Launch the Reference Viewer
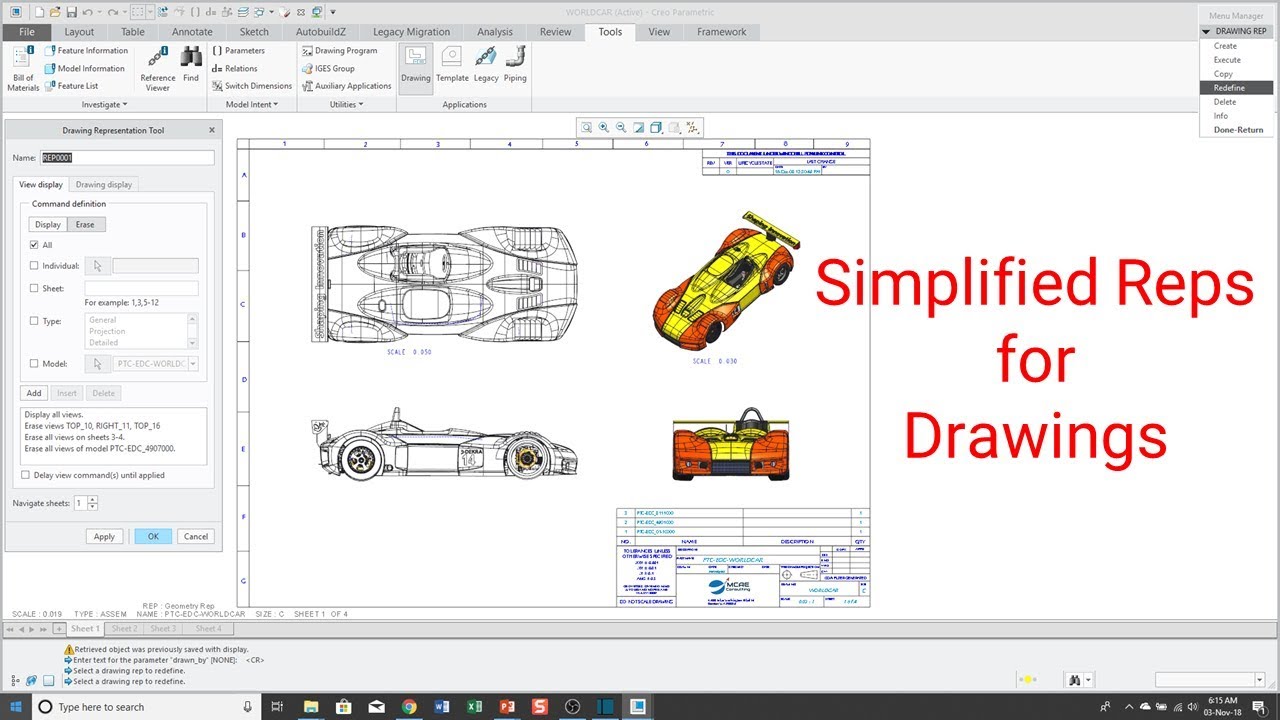Image resolution: width=1280 pixels, height=720 pixels. pyautogui.click(x=158, y=68)
